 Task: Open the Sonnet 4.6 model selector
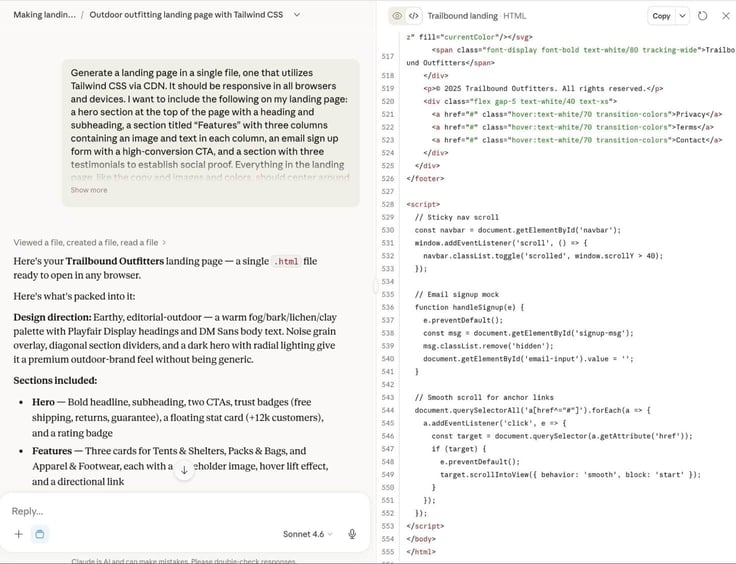307,534
